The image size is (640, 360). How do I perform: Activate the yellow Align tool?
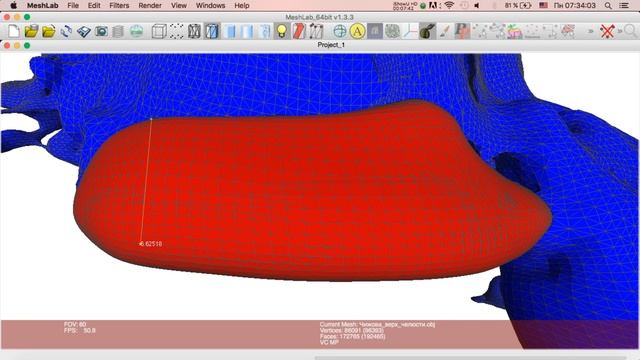(x=357, y=31)
